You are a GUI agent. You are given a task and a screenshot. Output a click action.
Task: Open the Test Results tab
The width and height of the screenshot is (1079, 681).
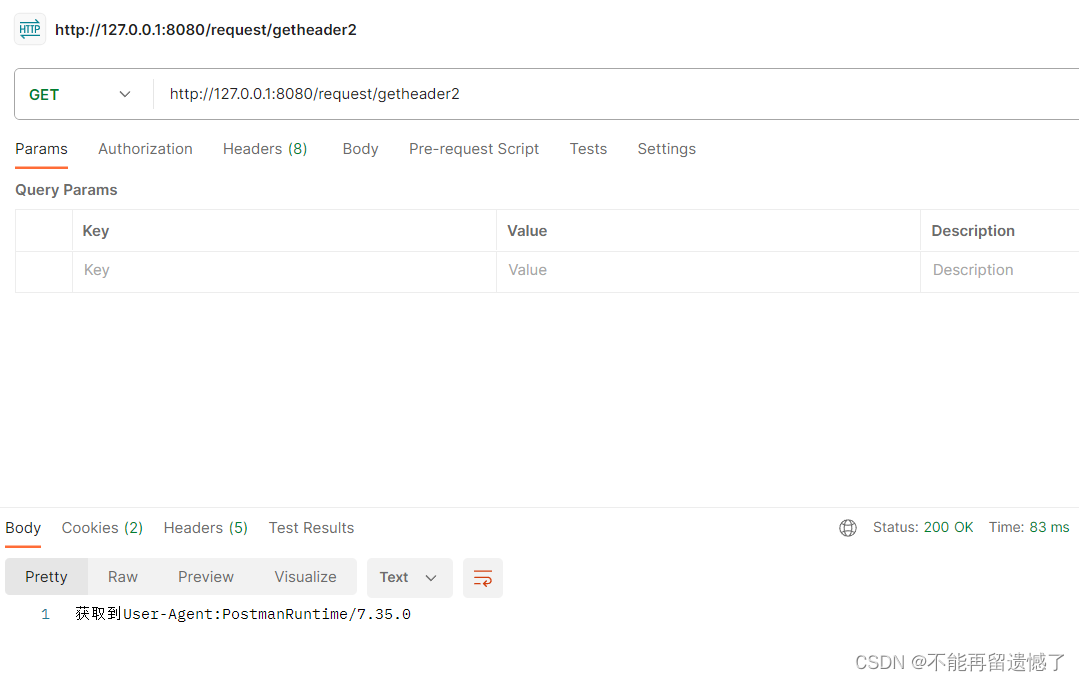[x=311, y=528]
